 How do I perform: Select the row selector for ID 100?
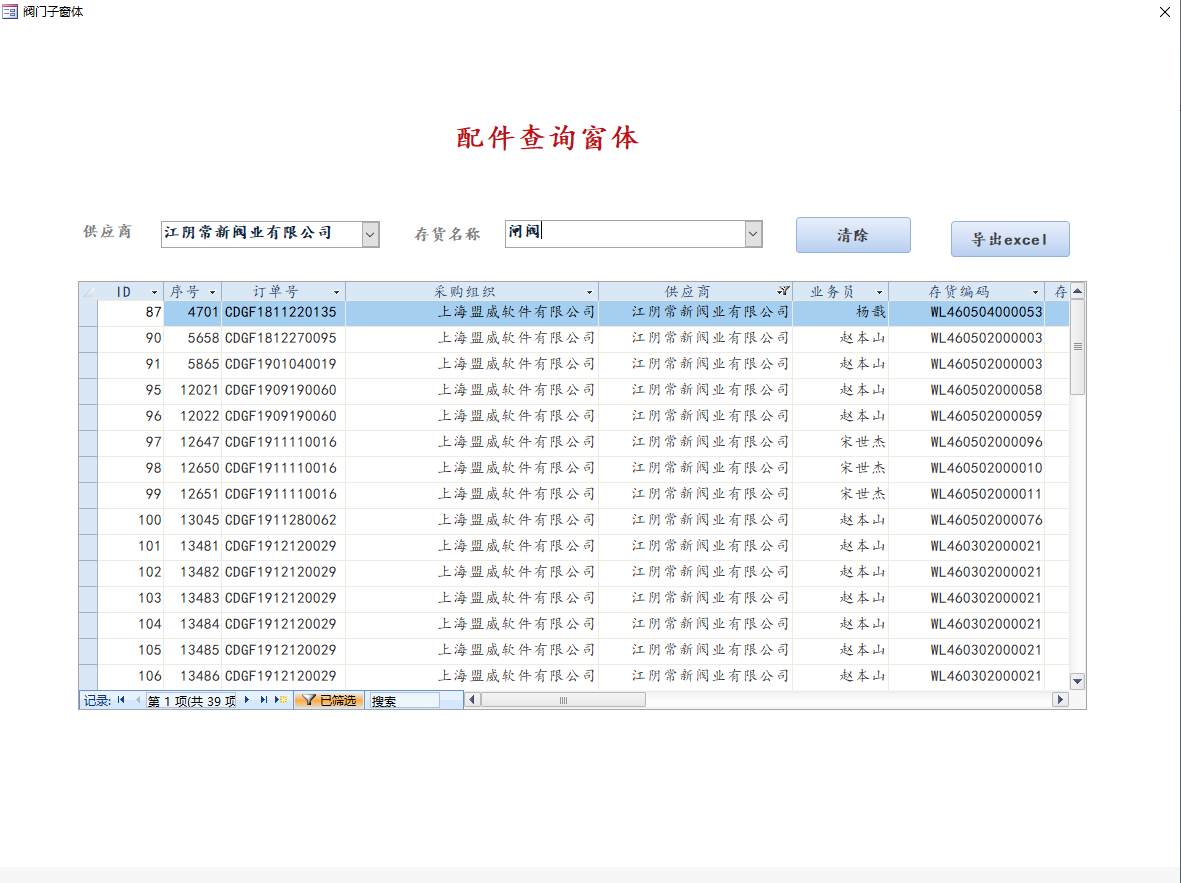click(88, 521)
